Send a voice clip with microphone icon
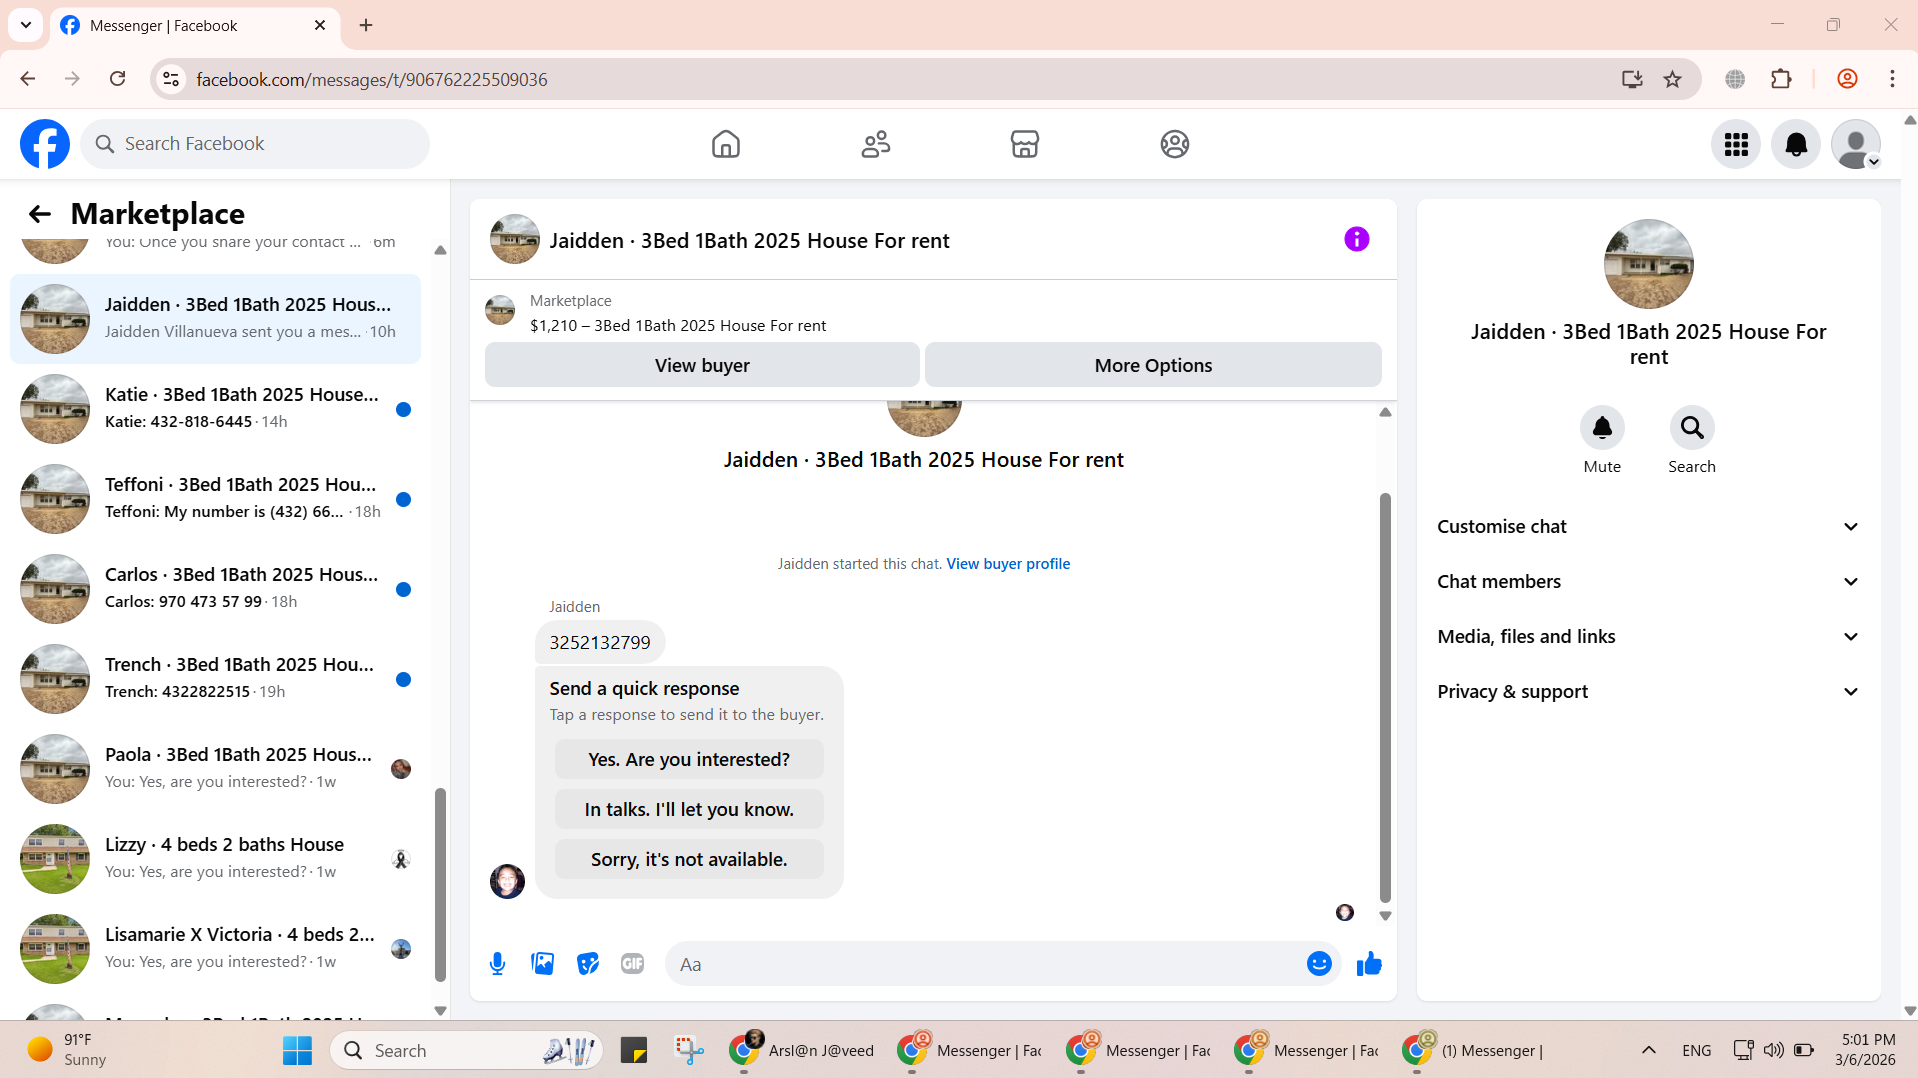1918x1078 pixels. coord(497,964)
